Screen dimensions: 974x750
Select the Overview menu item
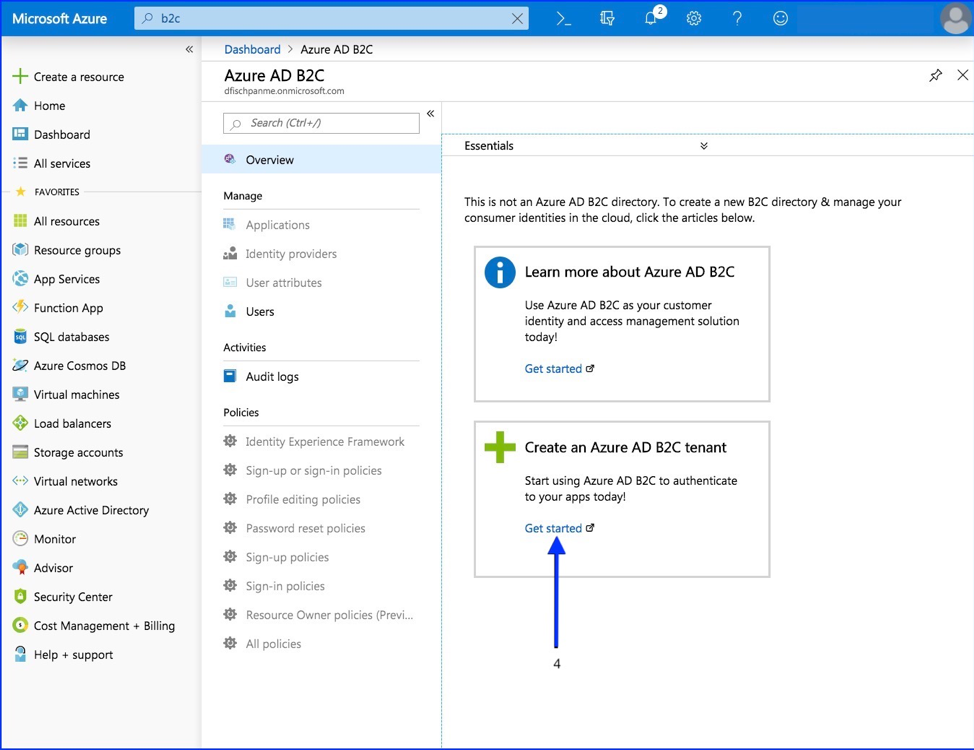click(321, 160)
